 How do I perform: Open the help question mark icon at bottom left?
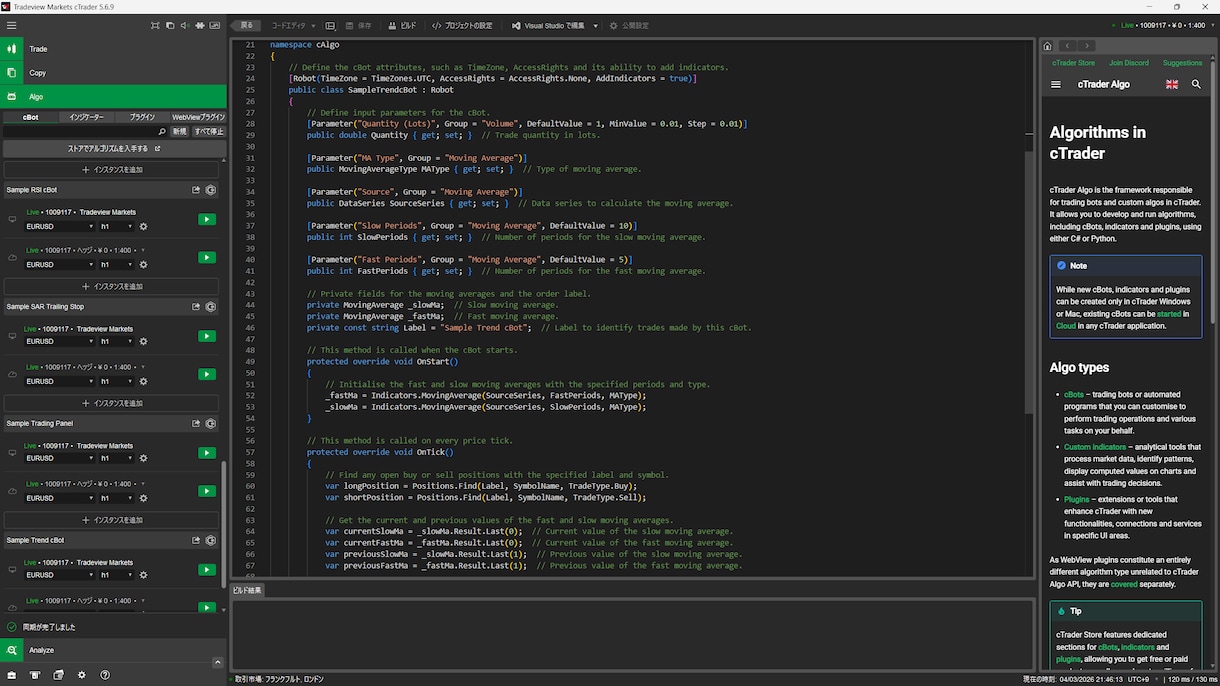tap(105, 676)
